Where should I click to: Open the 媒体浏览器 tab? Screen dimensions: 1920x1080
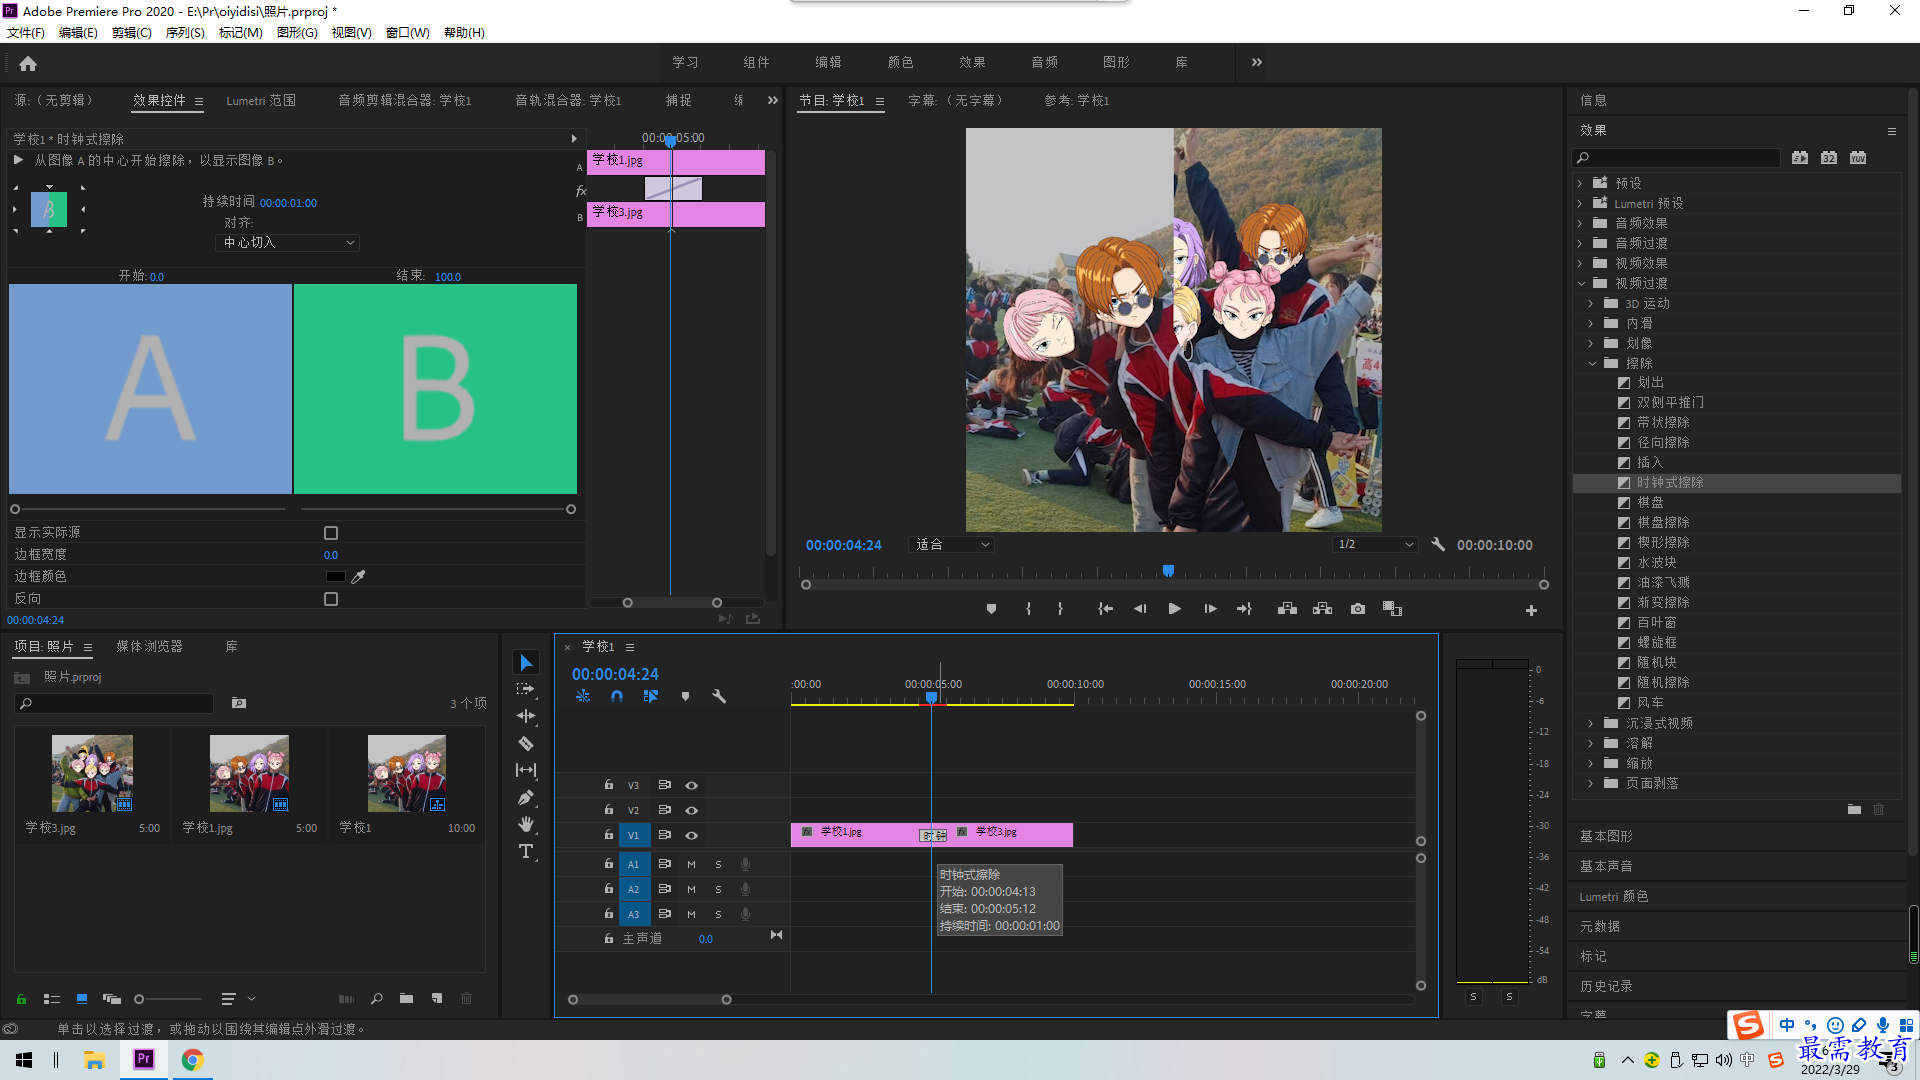pos(149,647)
